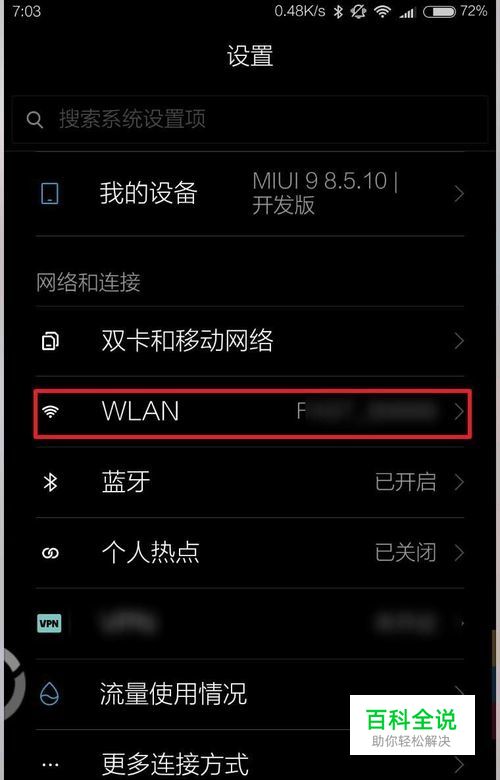Expand the 我的设备 chevron arrow

click(x=459, y=194)
